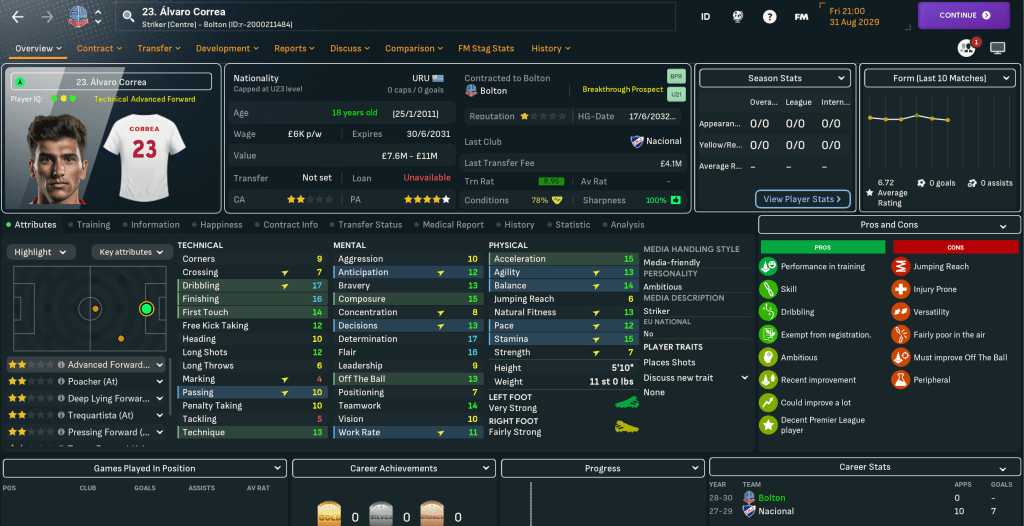This screenshot has height=526, width=1024.
Task: Open the help question mark icon
Action: click(x=769, y=16)
